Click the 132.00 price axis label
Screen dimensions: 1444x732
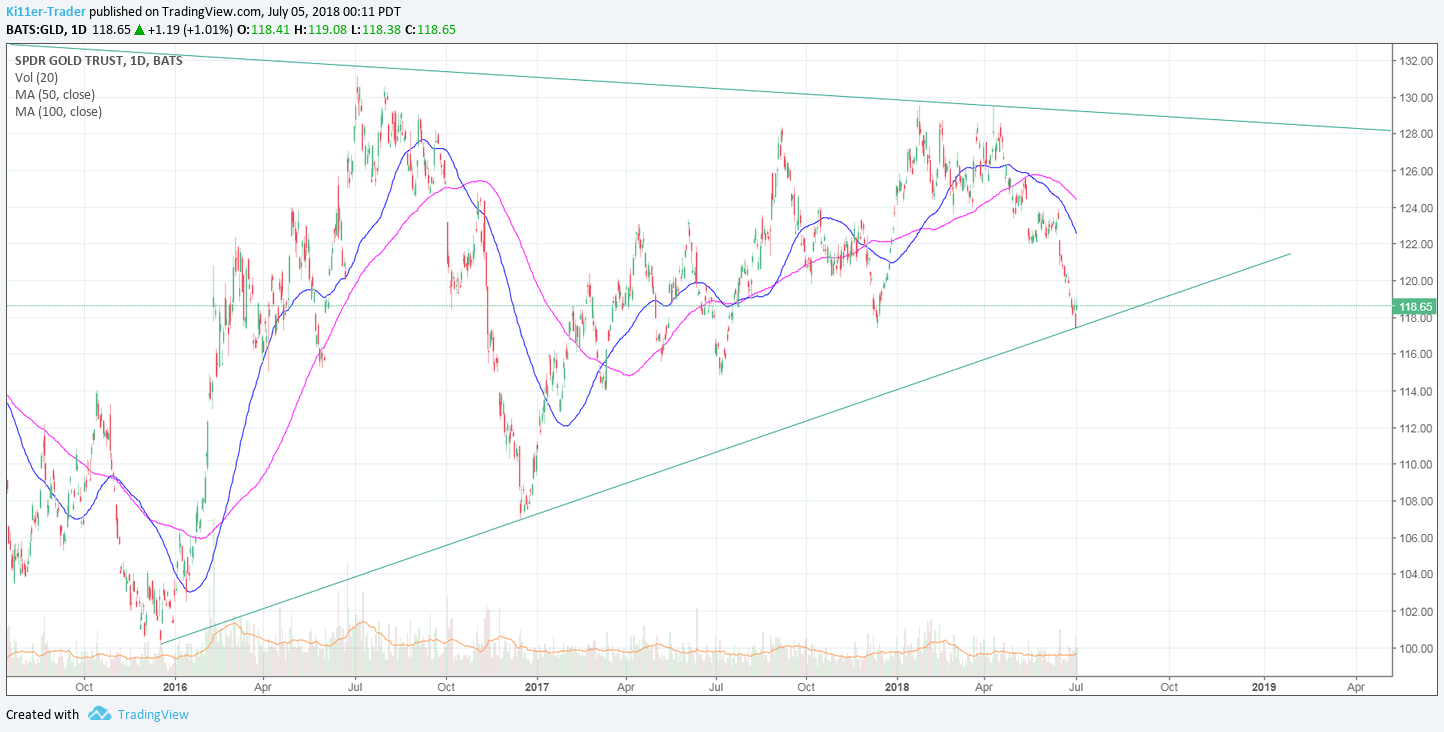[1416, 61]
